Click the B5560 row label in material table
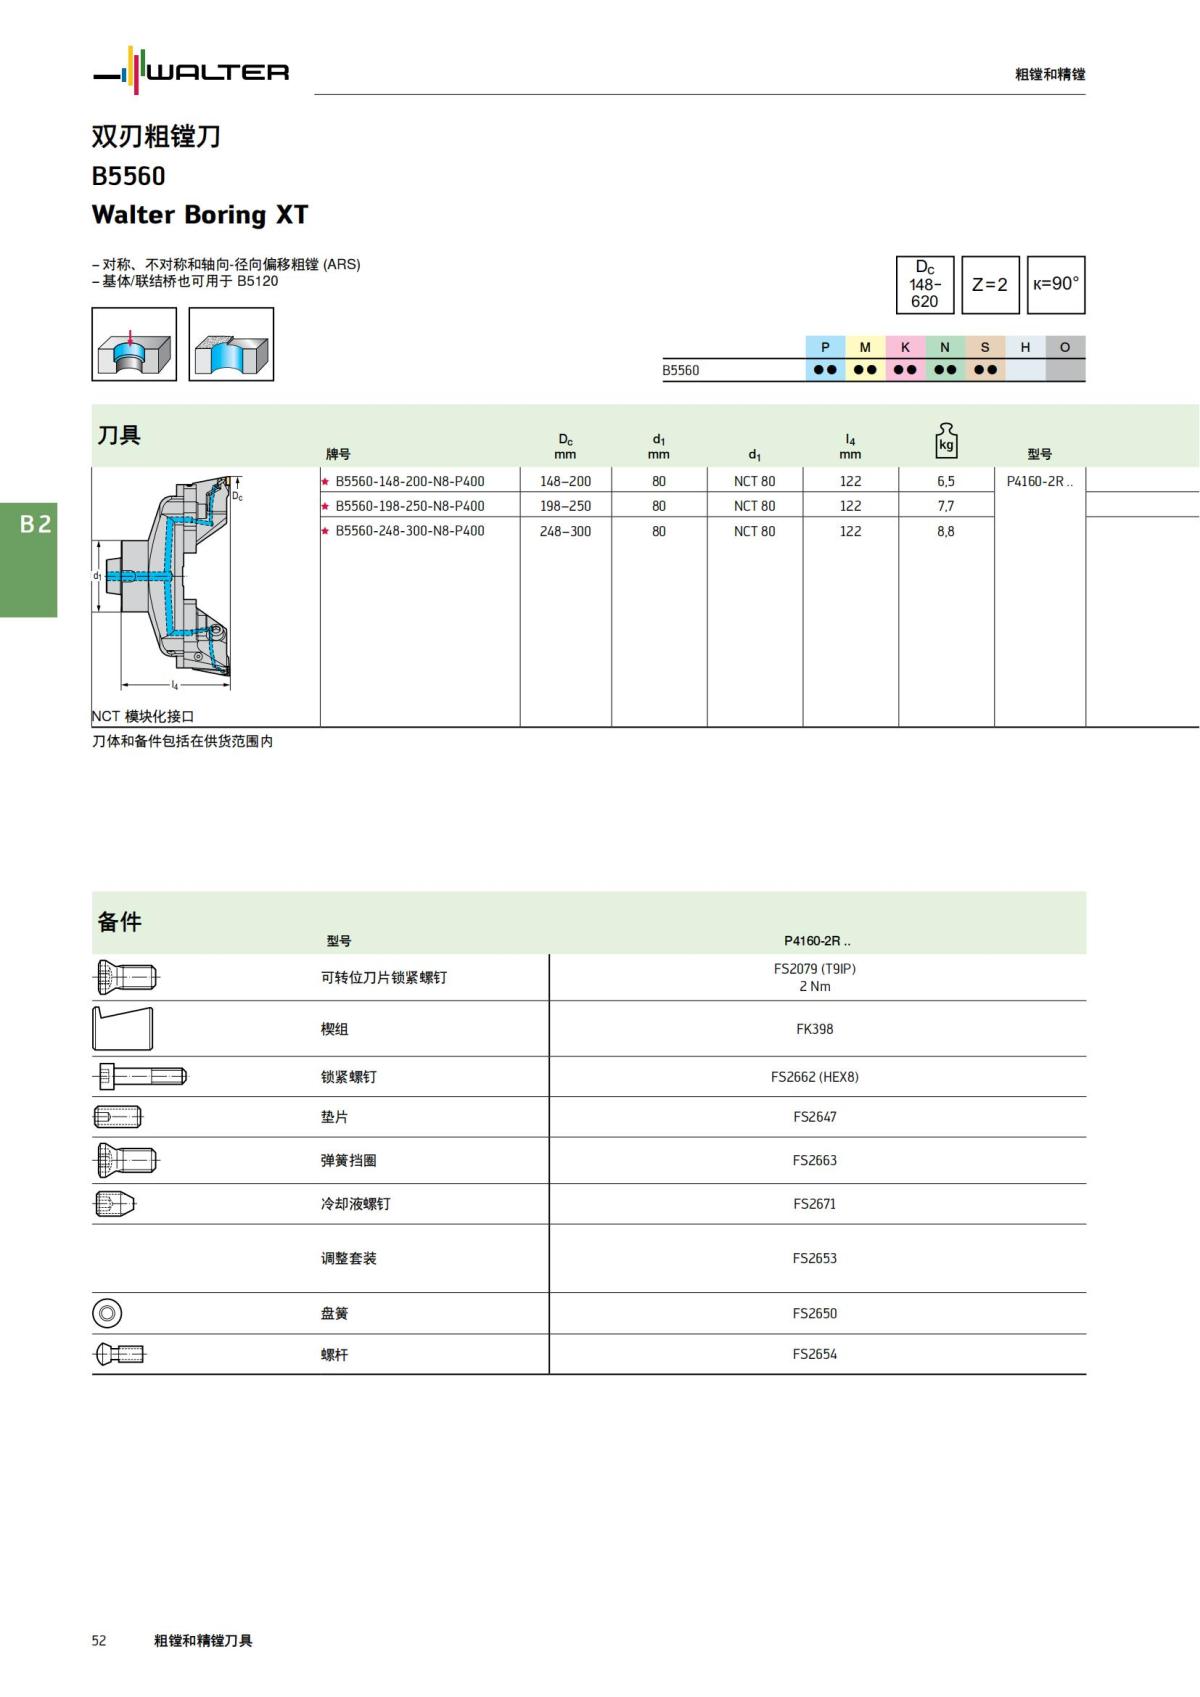Screen dimensions: 1200x1697 tap(681, 370)
